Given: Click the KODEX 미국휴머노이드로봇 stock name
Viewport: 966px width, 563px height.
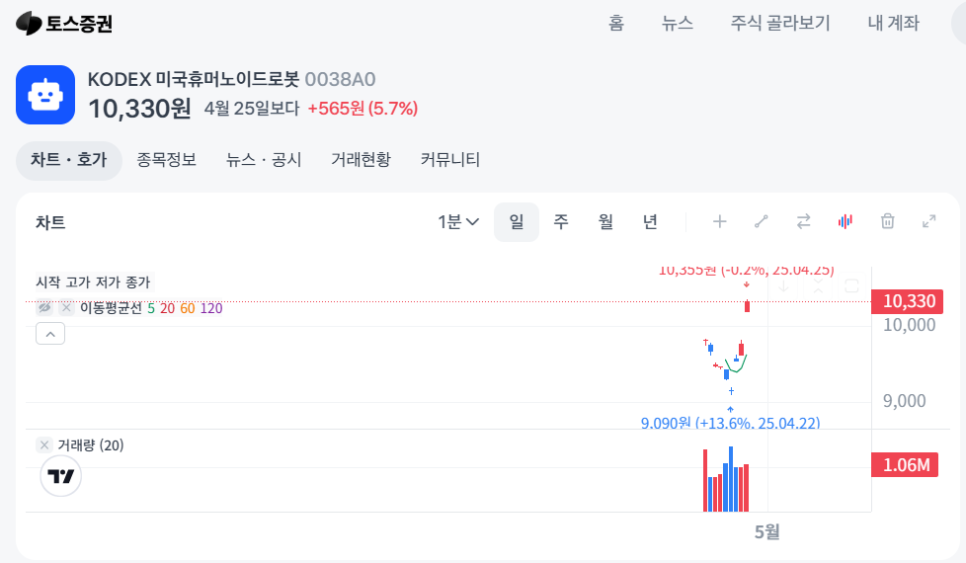Looking at the screenshot, I should [x=193, y=79].
